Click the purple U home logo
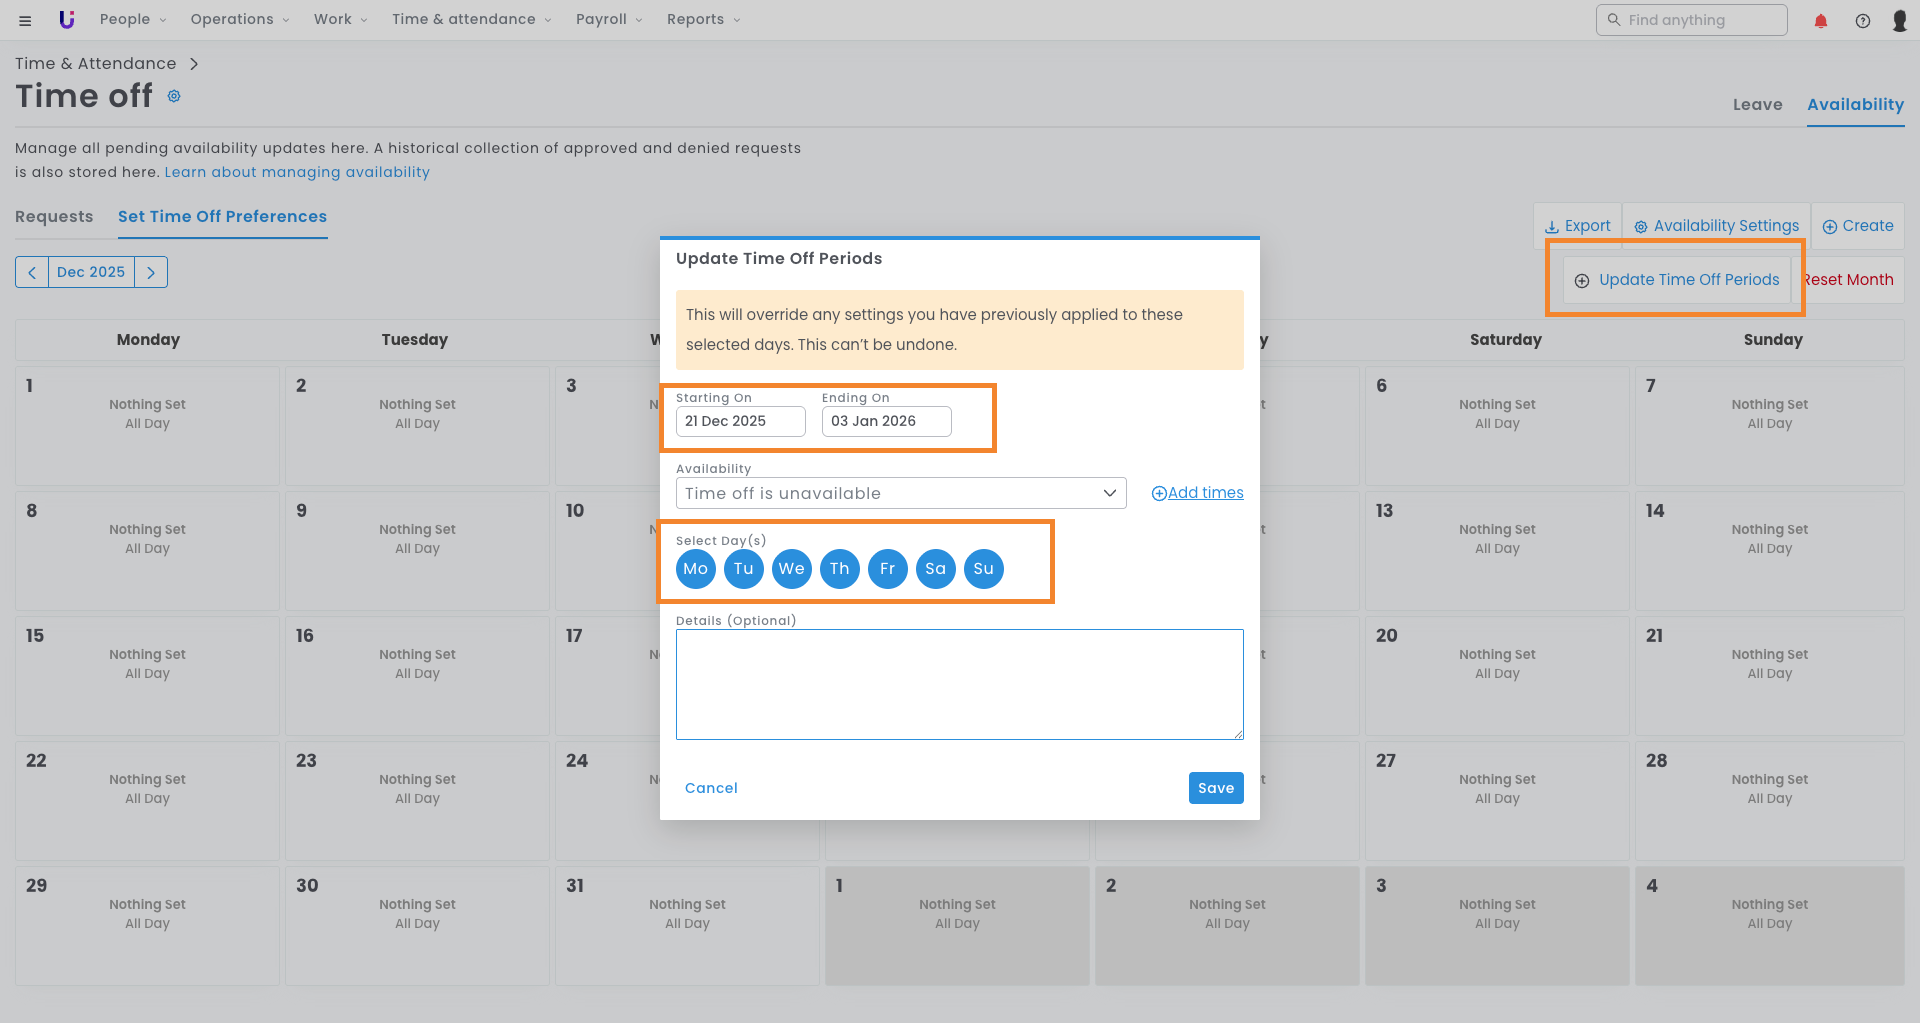1920x1023 pixels. tap(67, 20)
